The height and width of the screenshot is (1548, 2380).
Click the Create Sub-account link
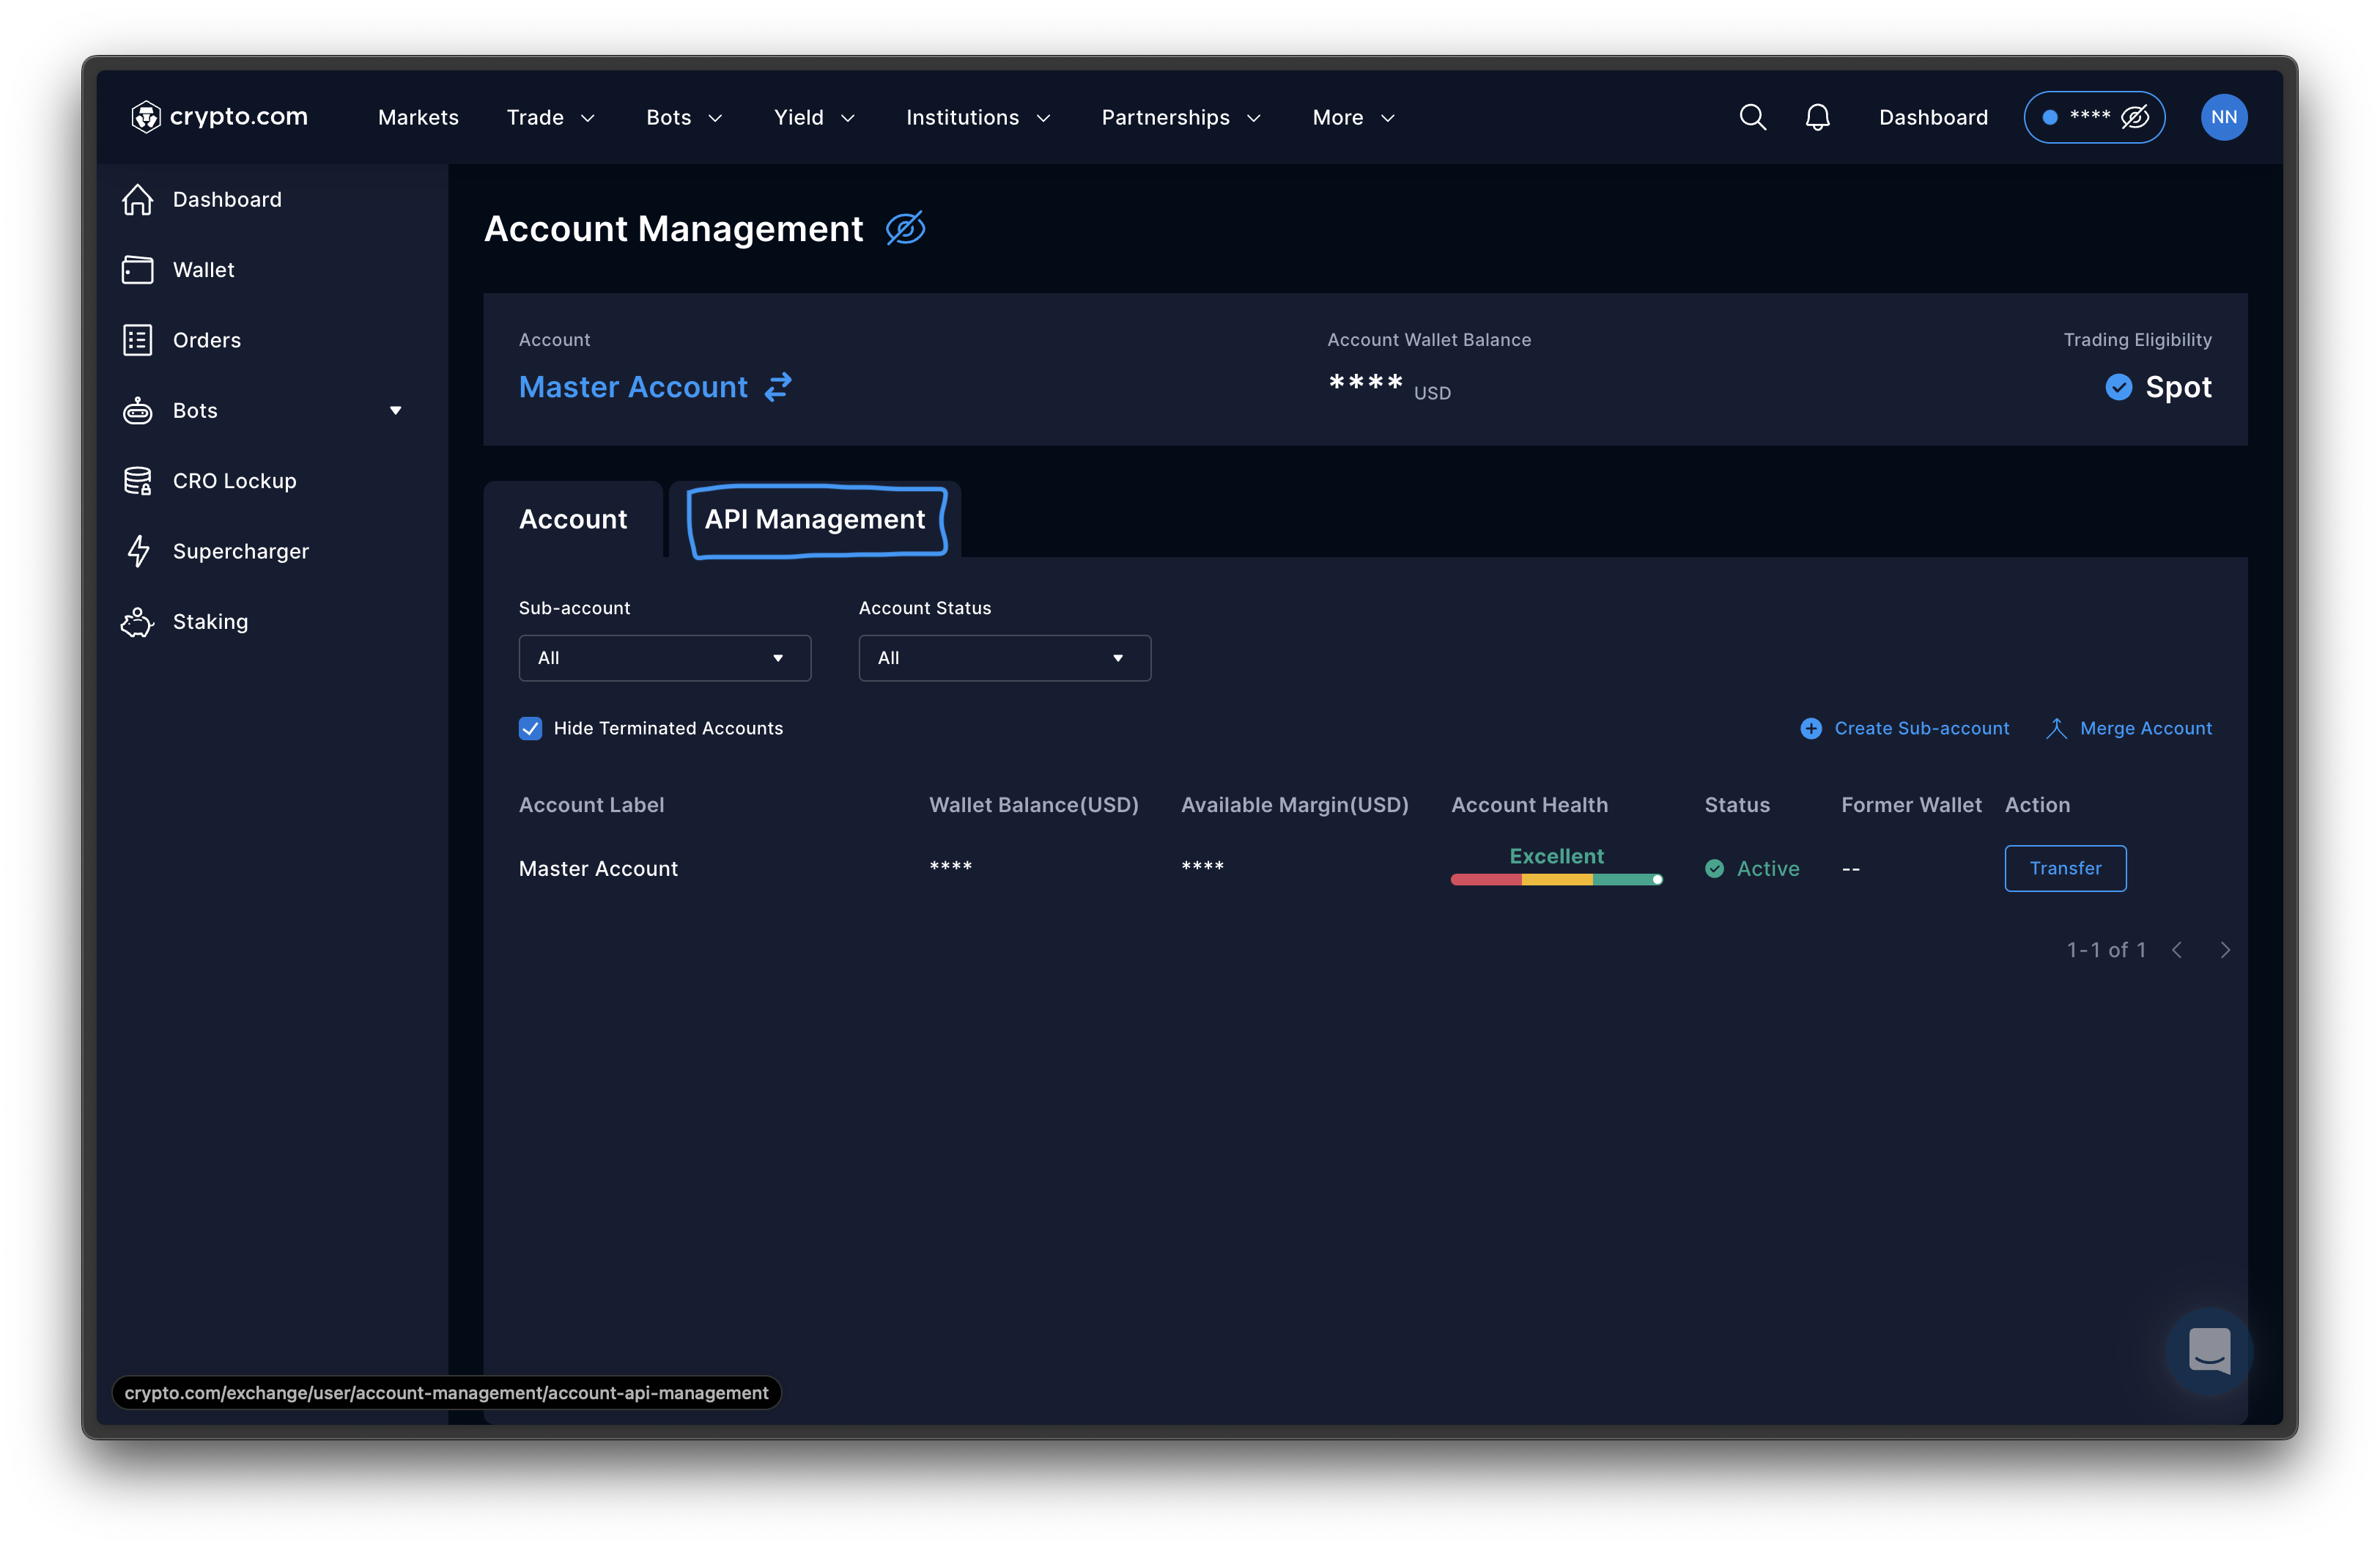(1921, 728)
